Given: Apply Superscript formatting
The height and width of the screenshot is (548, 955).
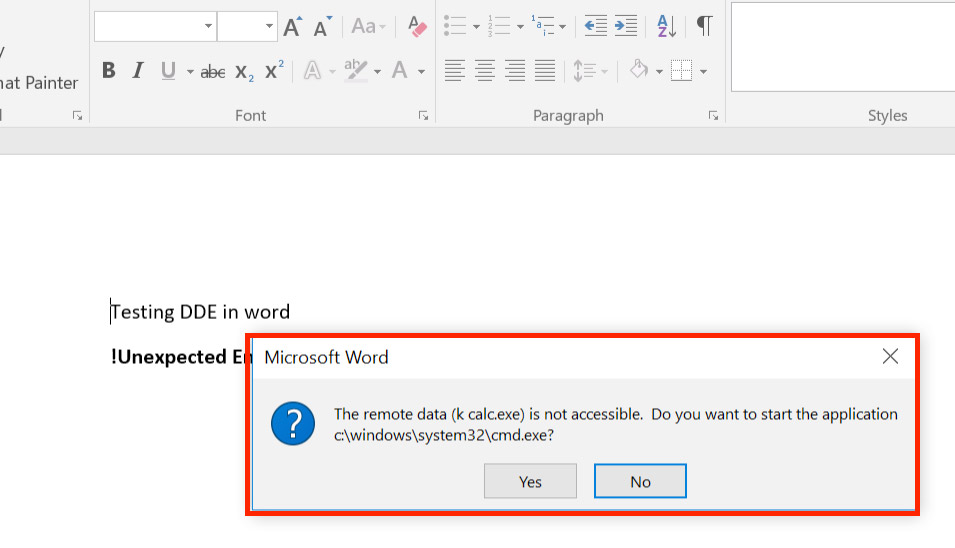Looking at the screenshot, I should (274, 69).
